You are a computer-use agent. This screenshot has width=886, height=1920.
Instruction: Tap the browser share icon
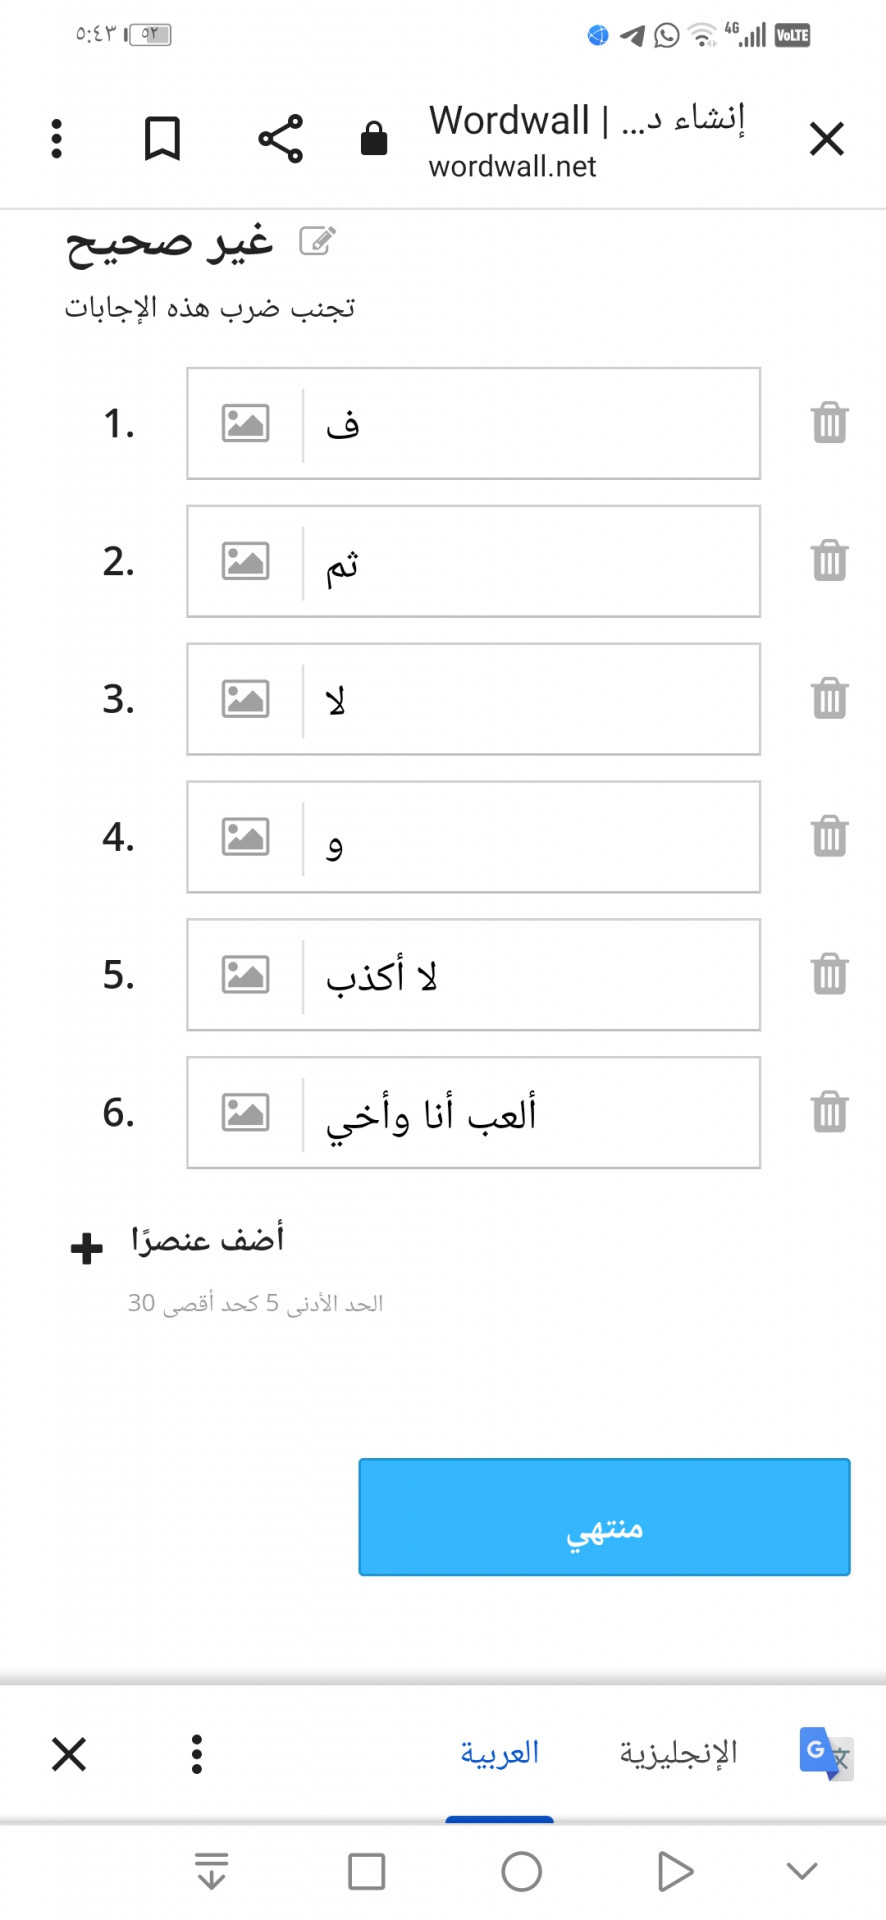click(x=280, y=139)
